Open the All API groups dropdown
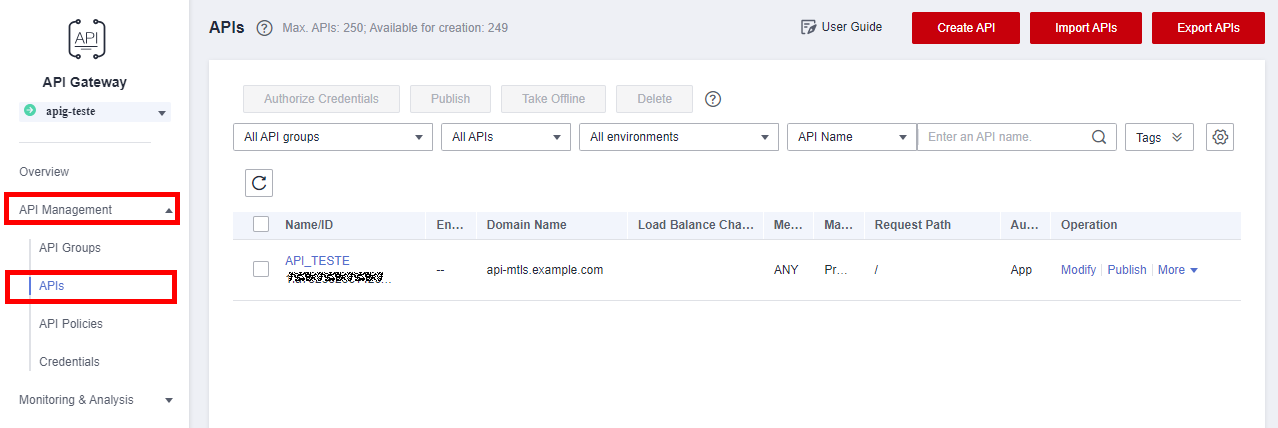The width and height of the screenshot is (1278, 428). pos(332,137)
